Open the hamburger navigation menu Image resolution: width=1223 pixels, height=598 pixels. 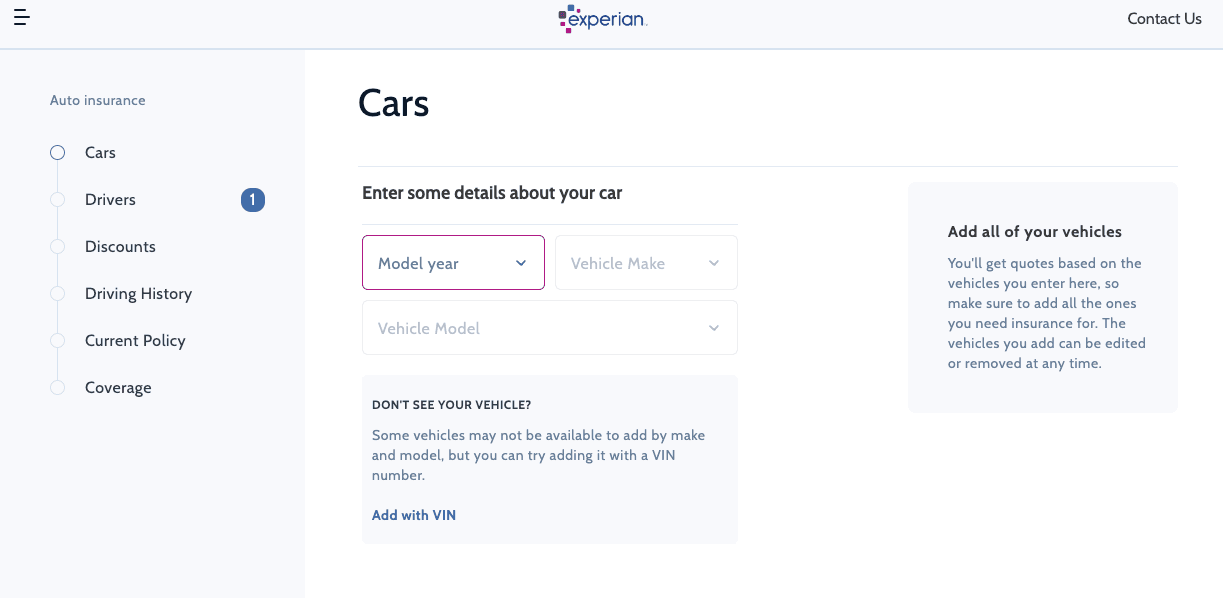[22, 17]
